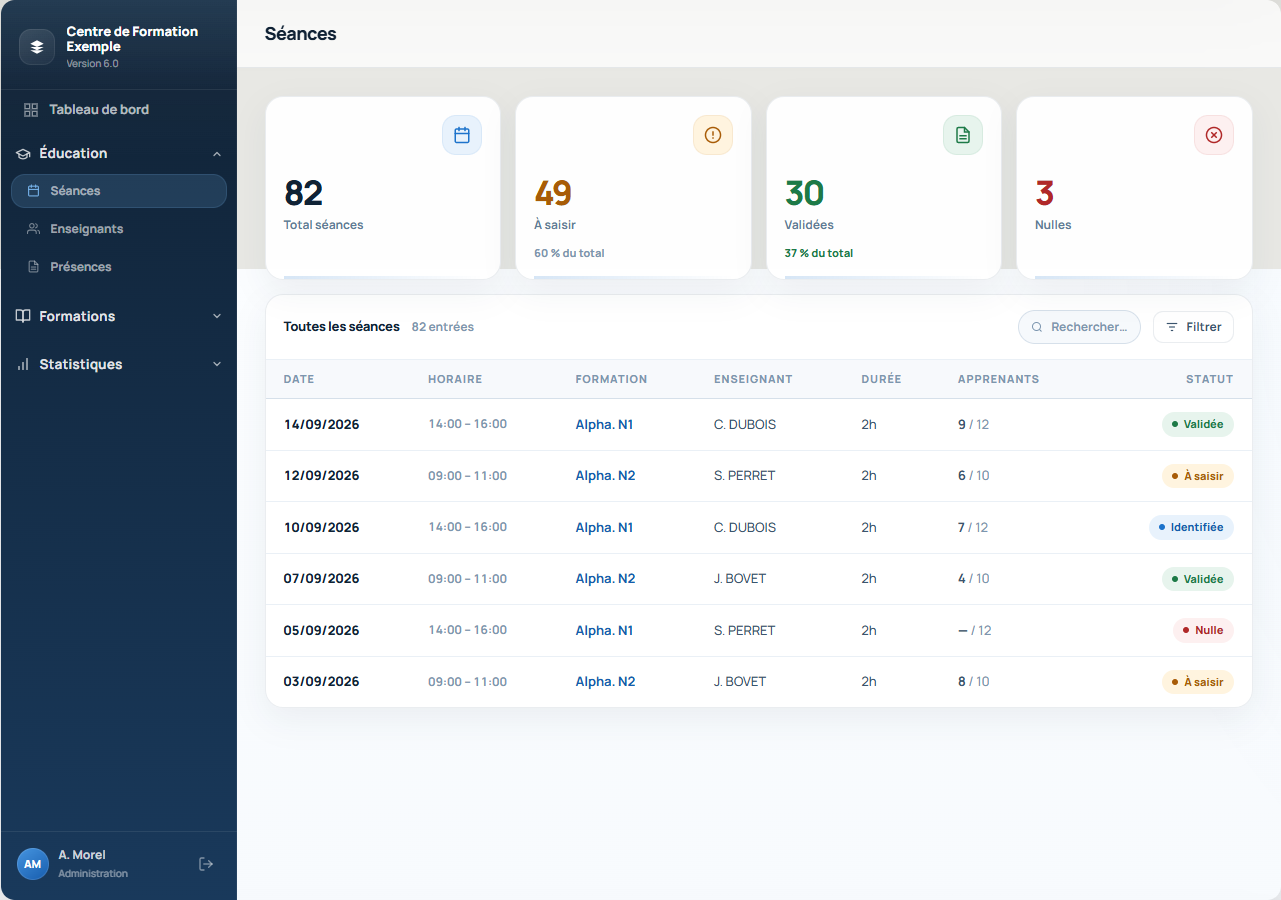Click the date 10/09/2026
Viewport: 1281px width, 900px height.
pyautogui.click(x=321, y=528)
